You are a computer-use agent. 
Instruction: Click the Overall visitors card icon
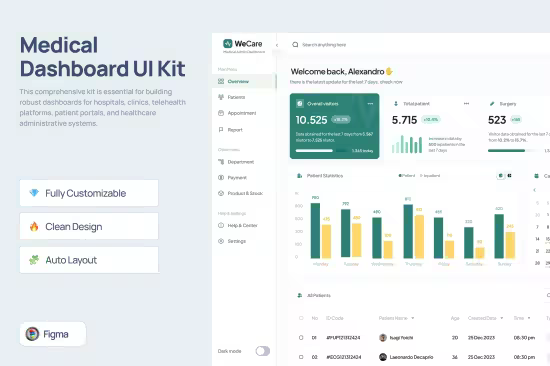point(300,104)
